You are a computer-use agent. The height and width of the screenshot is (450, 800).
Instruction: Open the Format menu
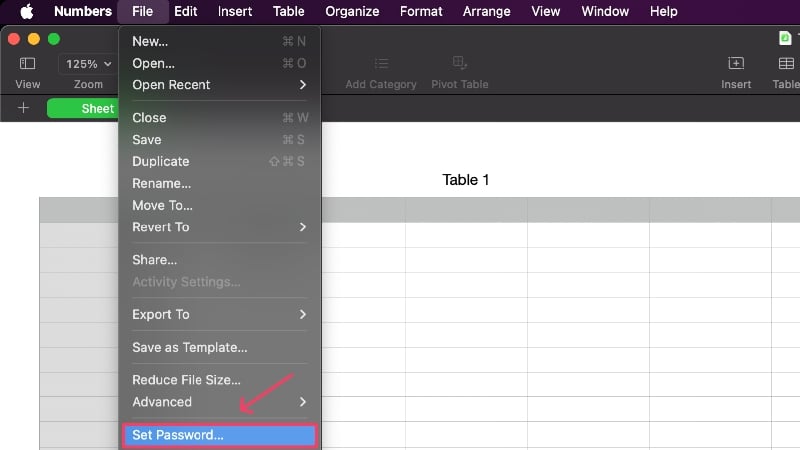pyautogui.click(x=421, y=11)
